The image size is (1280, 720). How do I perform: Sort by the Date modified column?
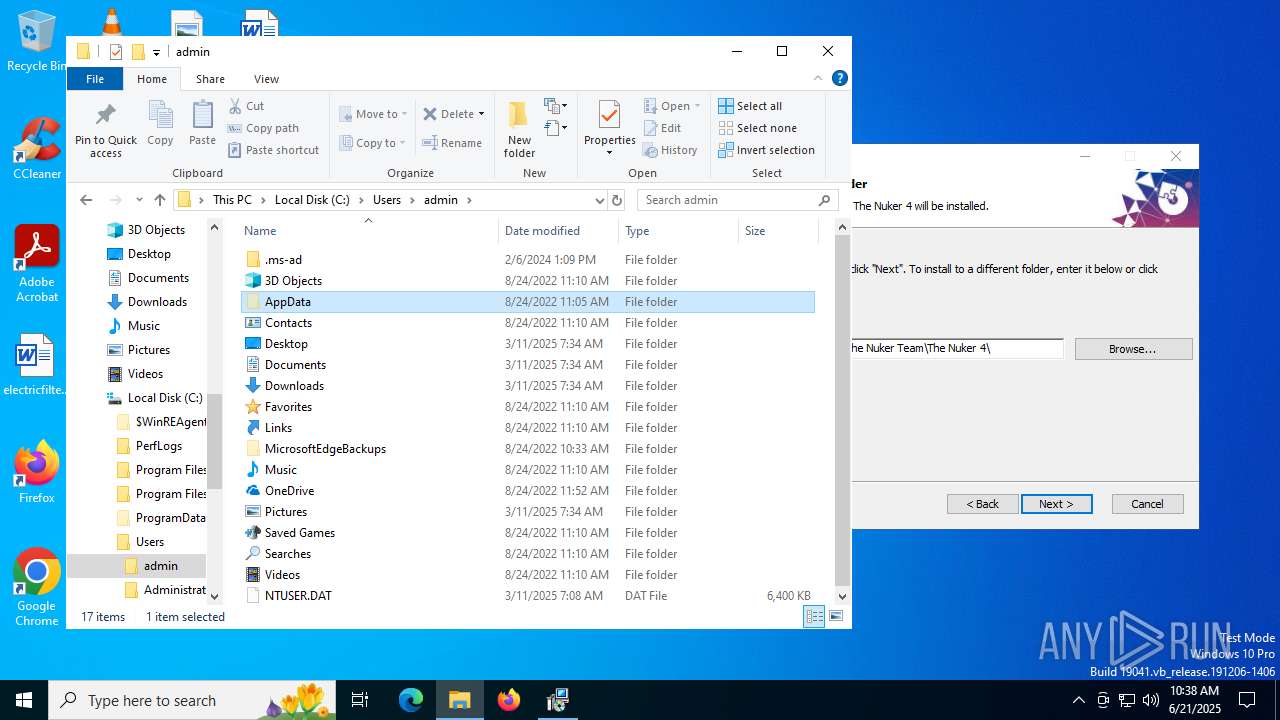click(x=558, y=231)
